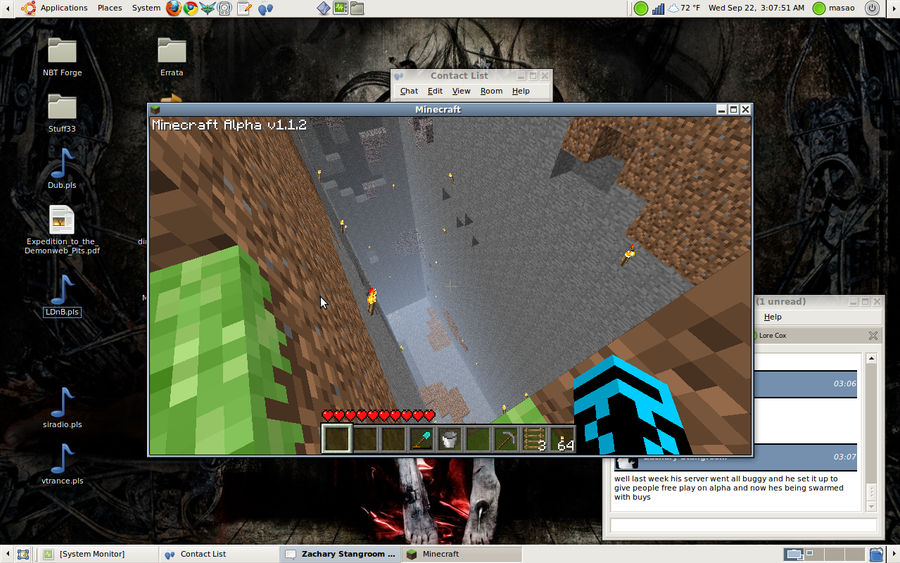Open the Places menu
This screenshot has height=563, width=900.
(x=110, y=8)
